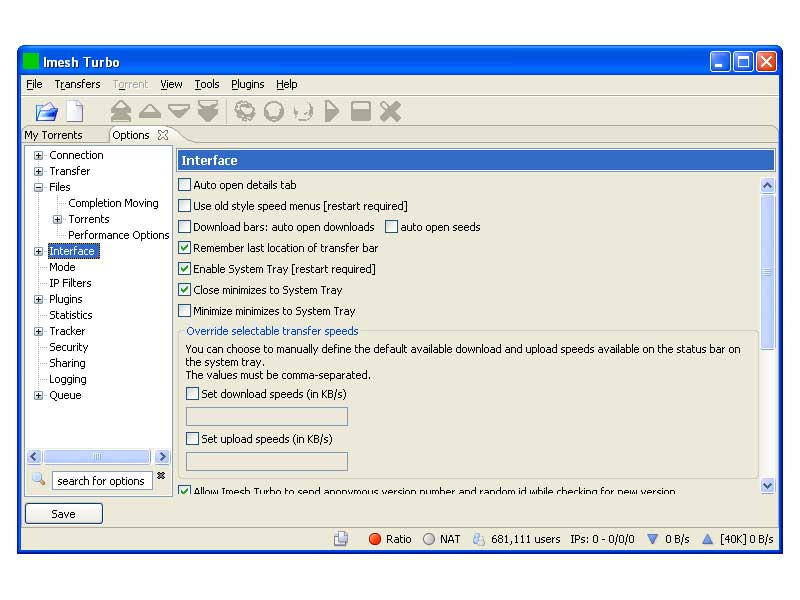The image size is (800, 600).
Task: Click the red Ratio status indicator
Action: [x=376, y=539]
